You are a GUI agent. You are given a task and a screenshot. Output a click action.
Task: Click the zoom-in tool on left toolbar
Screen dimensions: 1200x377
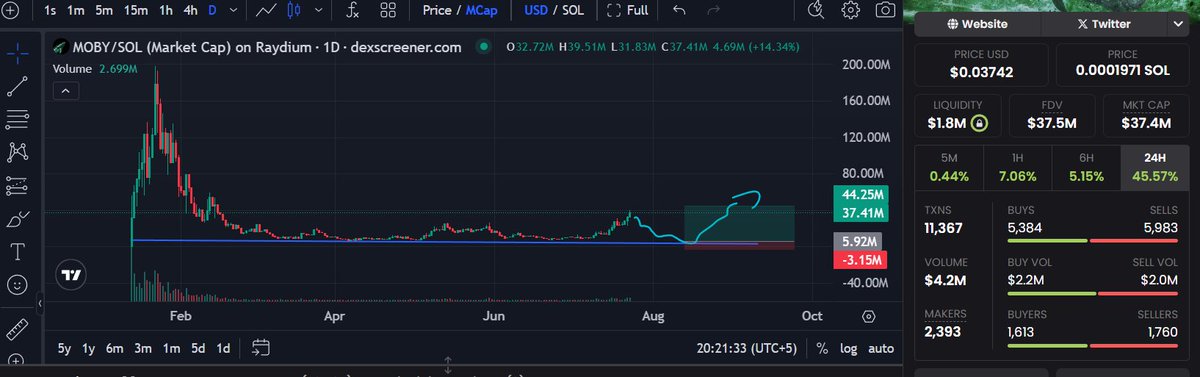tap(15, 360)
